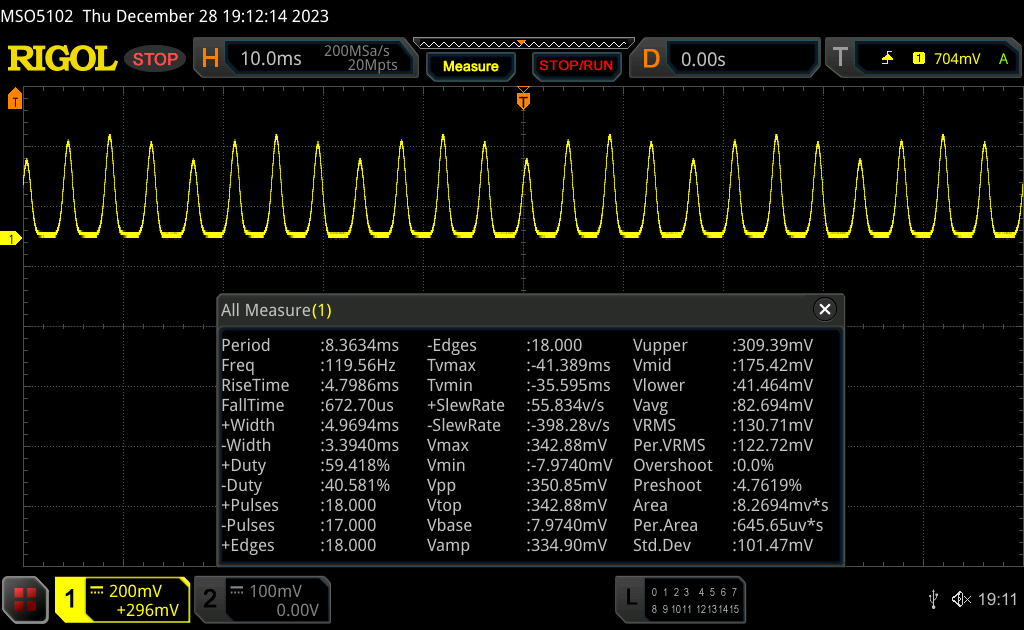This screenshot has width=1024, height=630.
Task: Select the Std.Dev 101.47mV measurement
Action: (723, 545)
